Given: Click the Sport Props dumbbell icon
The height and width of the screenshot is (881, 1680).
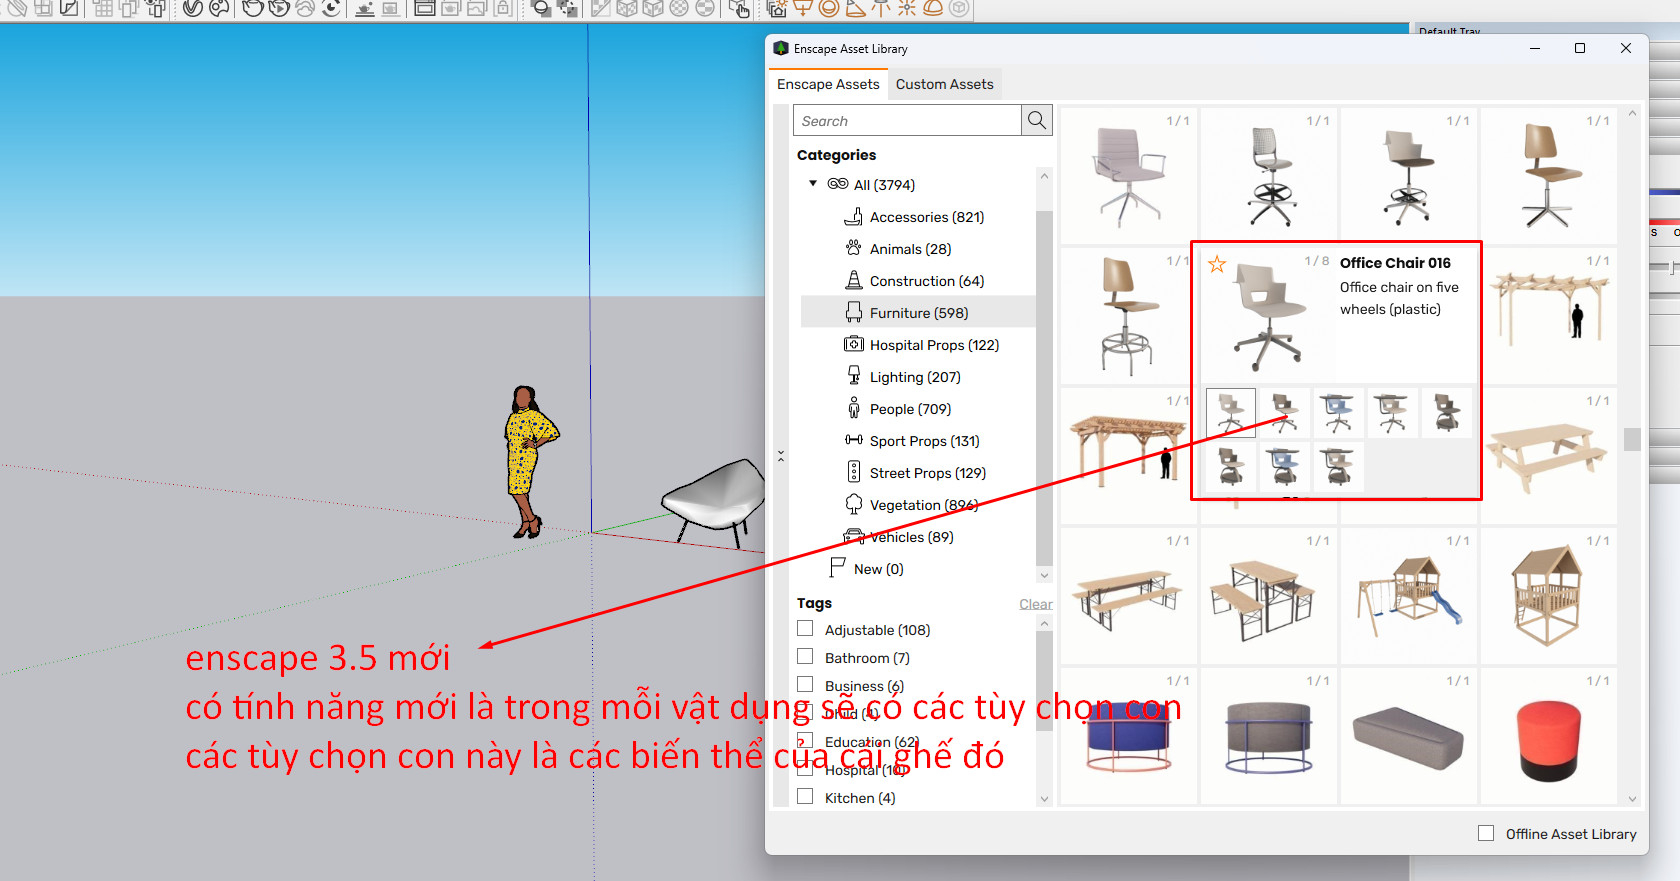Looking at the screenshot, I should point(853,440).
